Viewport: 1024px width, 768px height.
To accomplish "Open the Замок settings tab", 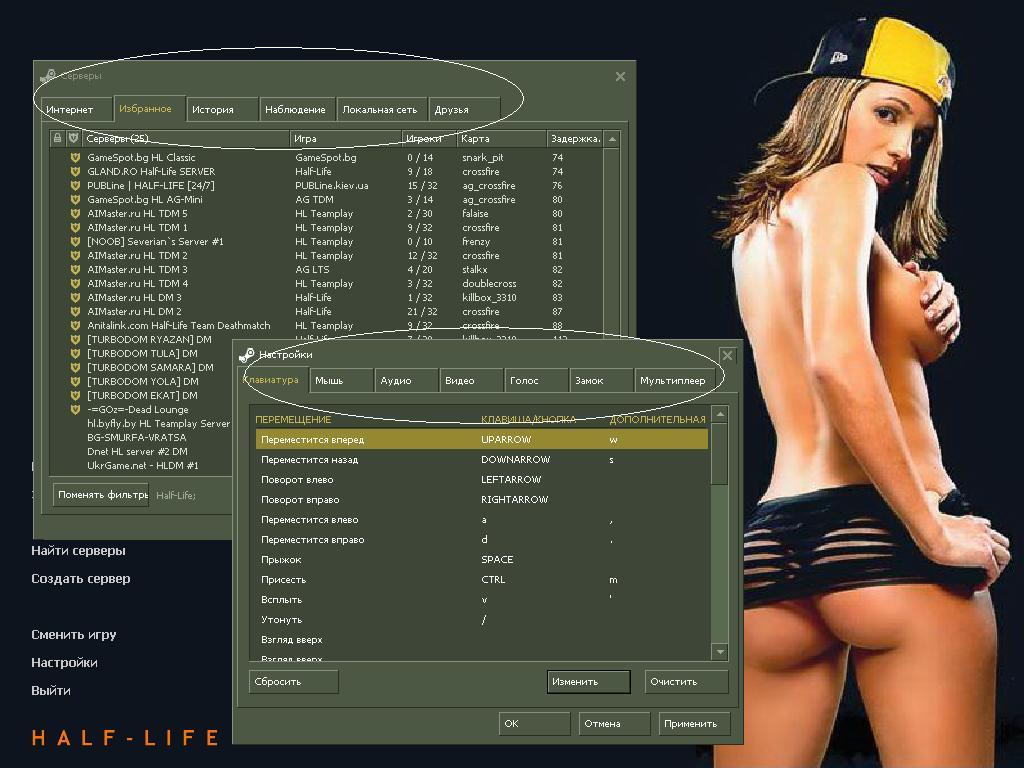I will (x=601, y=380).
